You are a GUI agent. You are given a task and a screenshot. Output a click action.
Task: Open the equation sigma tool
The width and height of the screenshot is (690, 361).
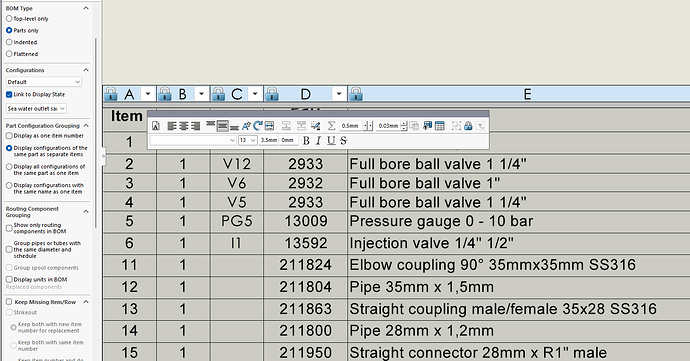pos(331,126)
